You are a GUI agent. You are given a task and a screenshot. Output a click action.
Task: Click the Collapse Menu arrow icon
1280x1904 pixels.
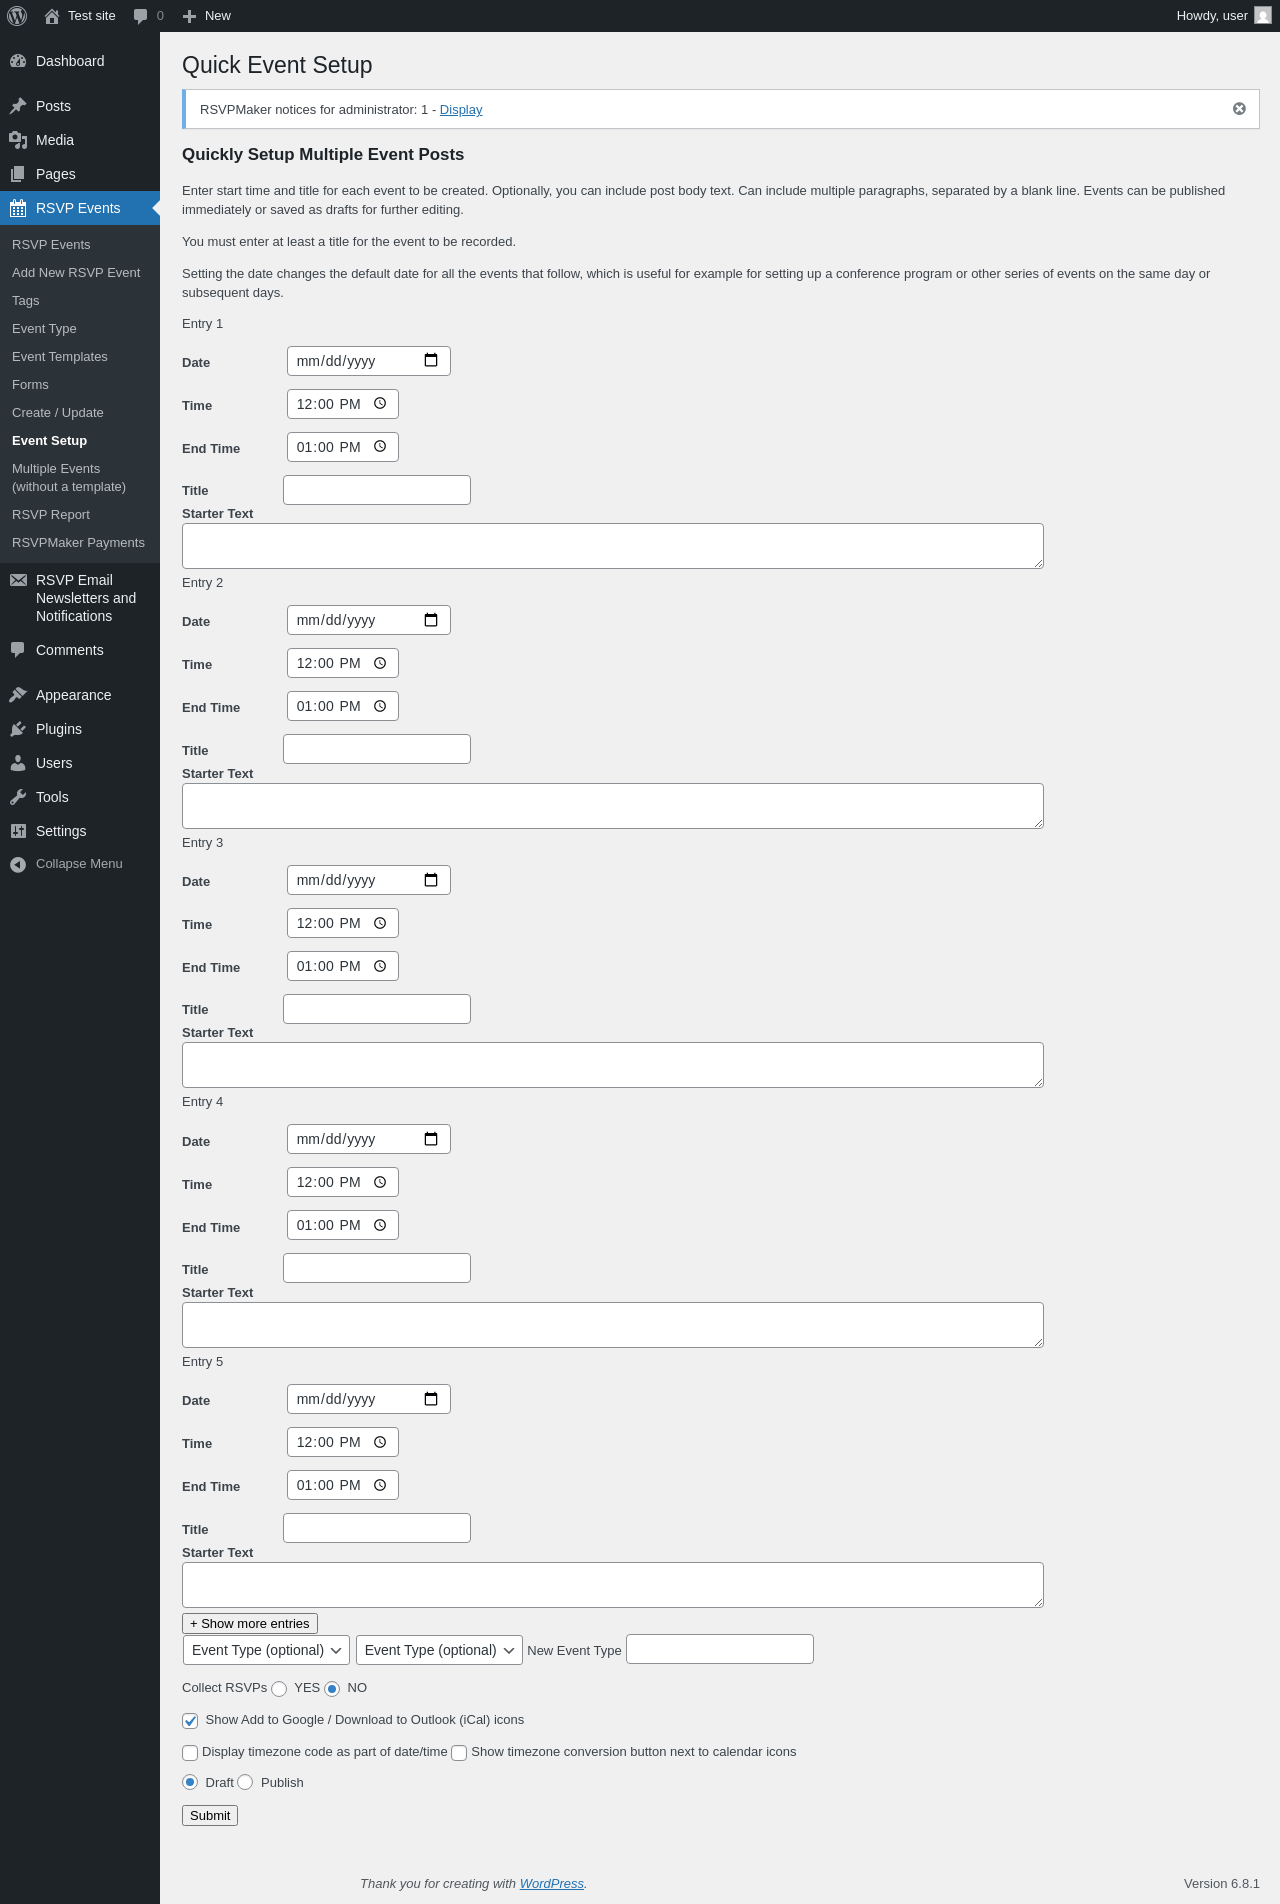[18, 865]
